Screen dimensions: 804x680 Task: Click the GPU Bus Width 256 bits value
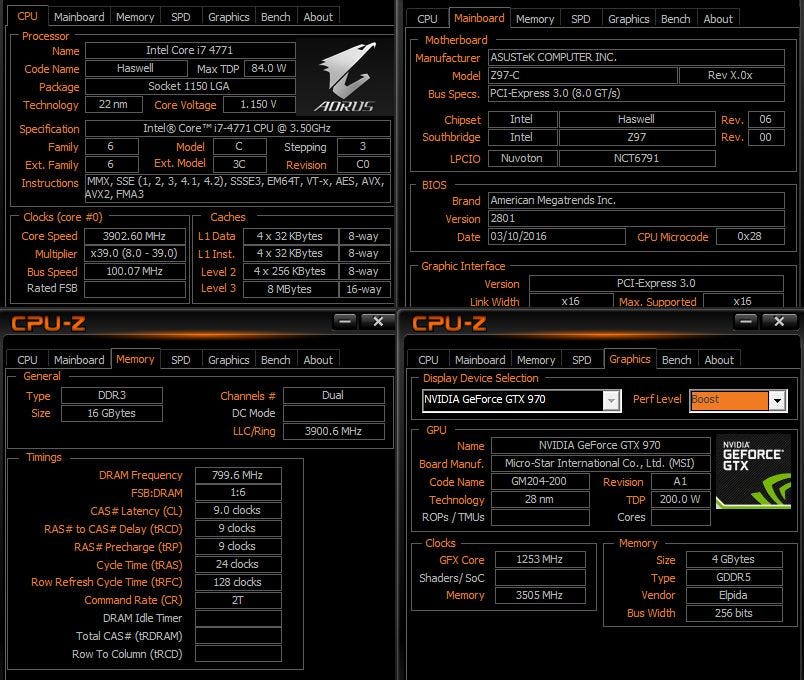(734, 613)
